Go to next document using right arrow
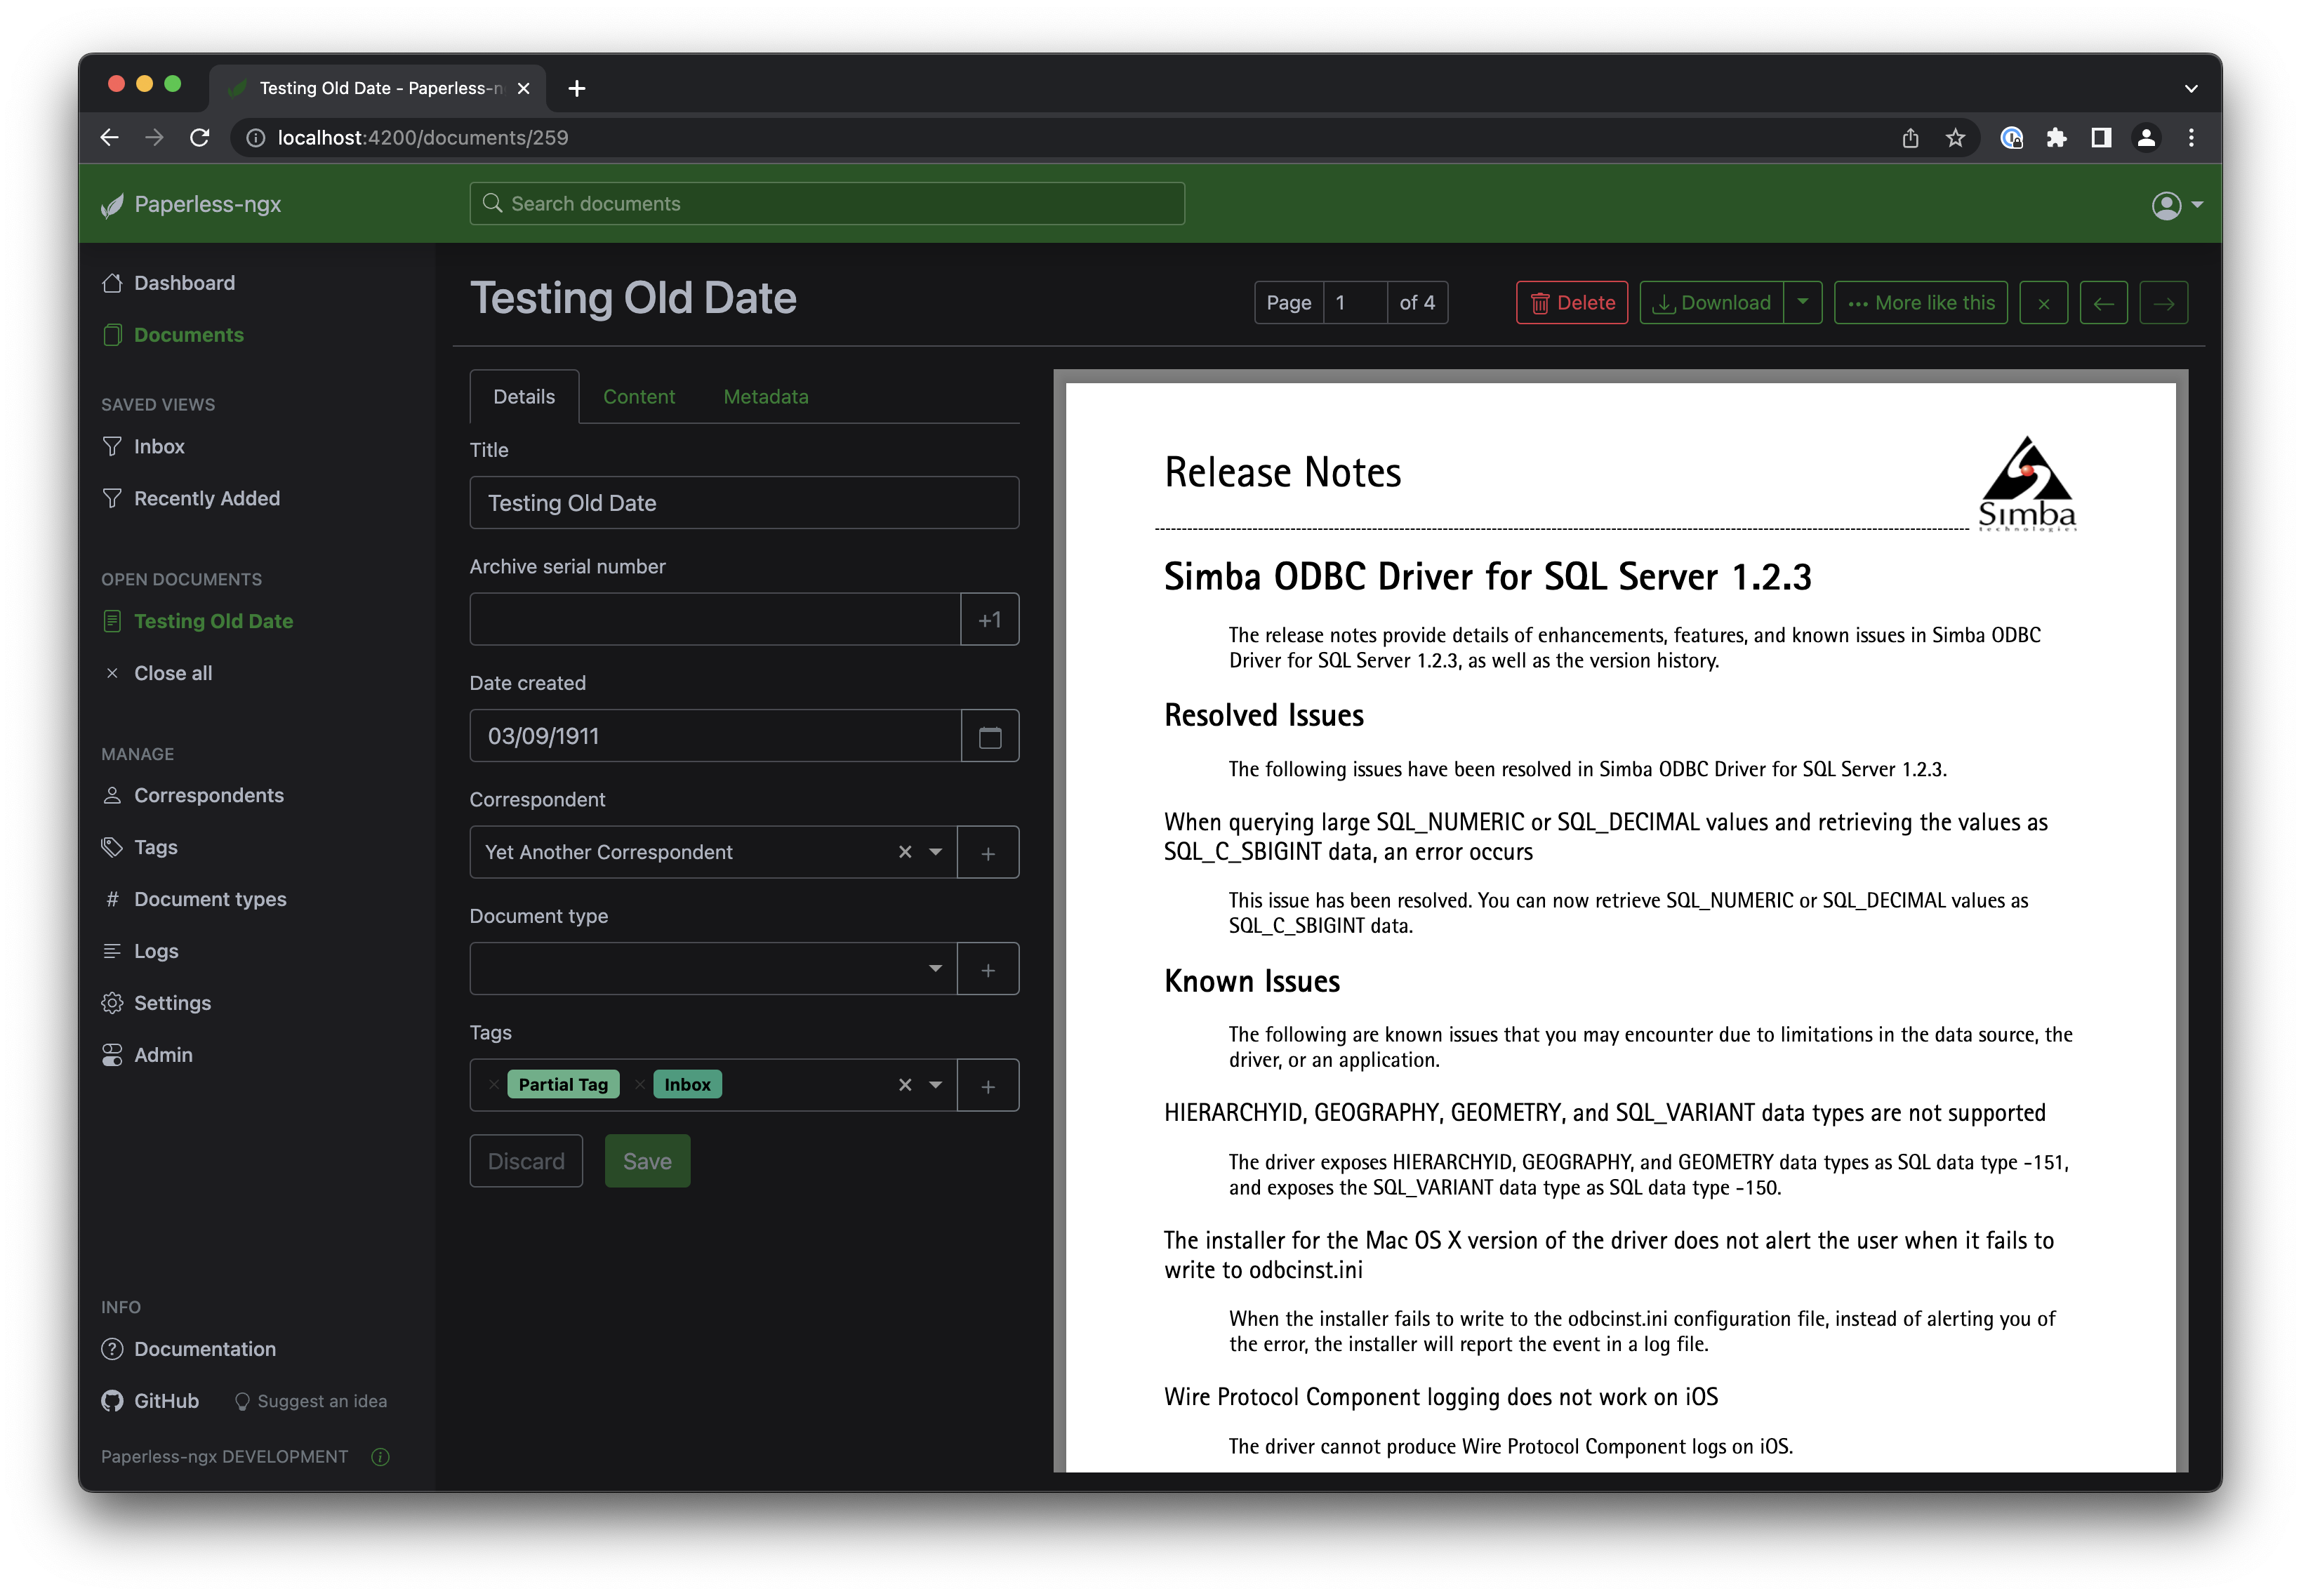 click(2163, 303)
